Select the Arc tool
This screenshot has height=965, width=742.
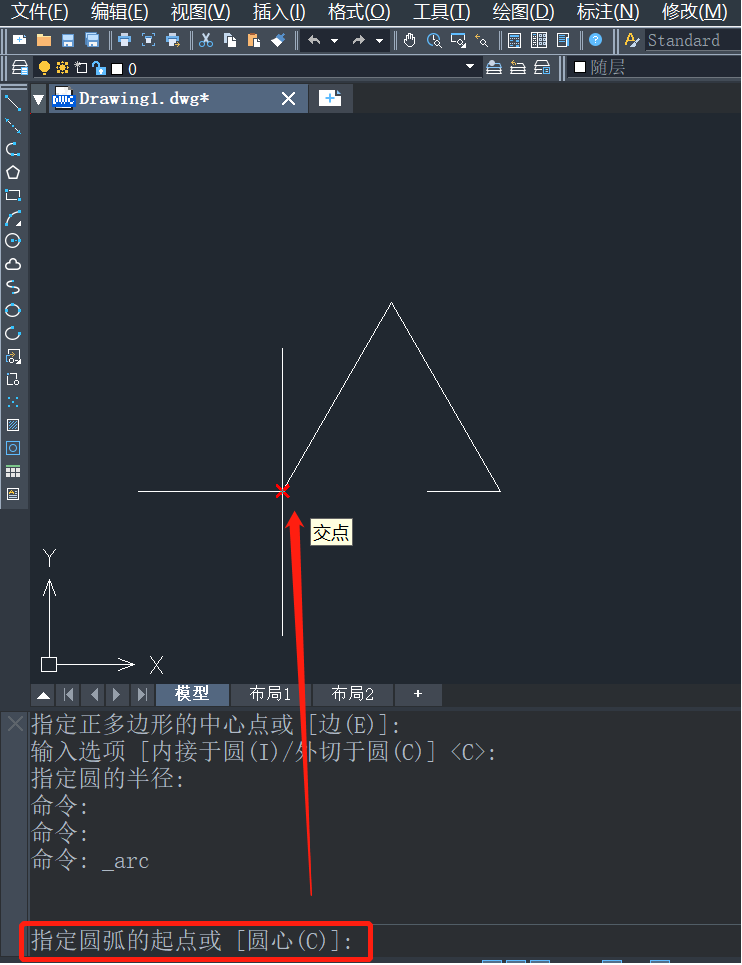point(13,218)
